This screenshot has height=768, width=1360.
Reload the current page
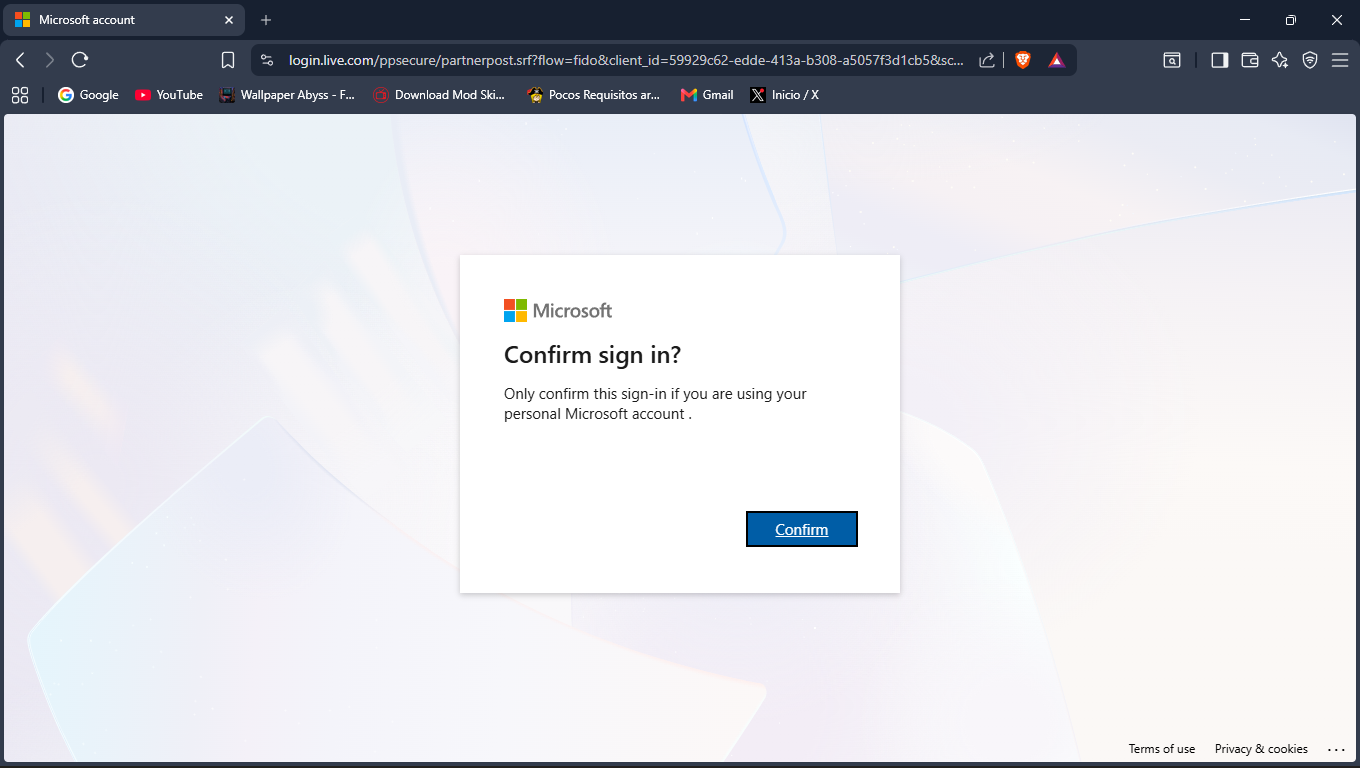coord(80,60)
